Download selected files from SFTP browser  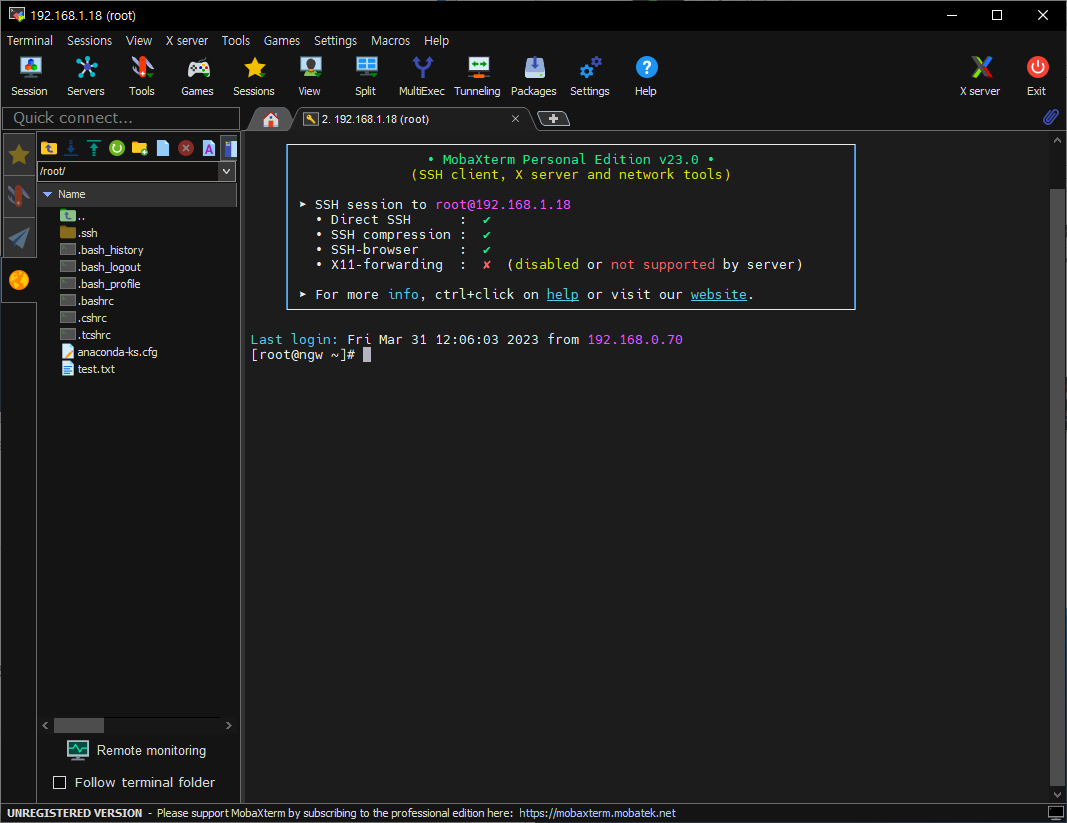[x=71, y=148]
